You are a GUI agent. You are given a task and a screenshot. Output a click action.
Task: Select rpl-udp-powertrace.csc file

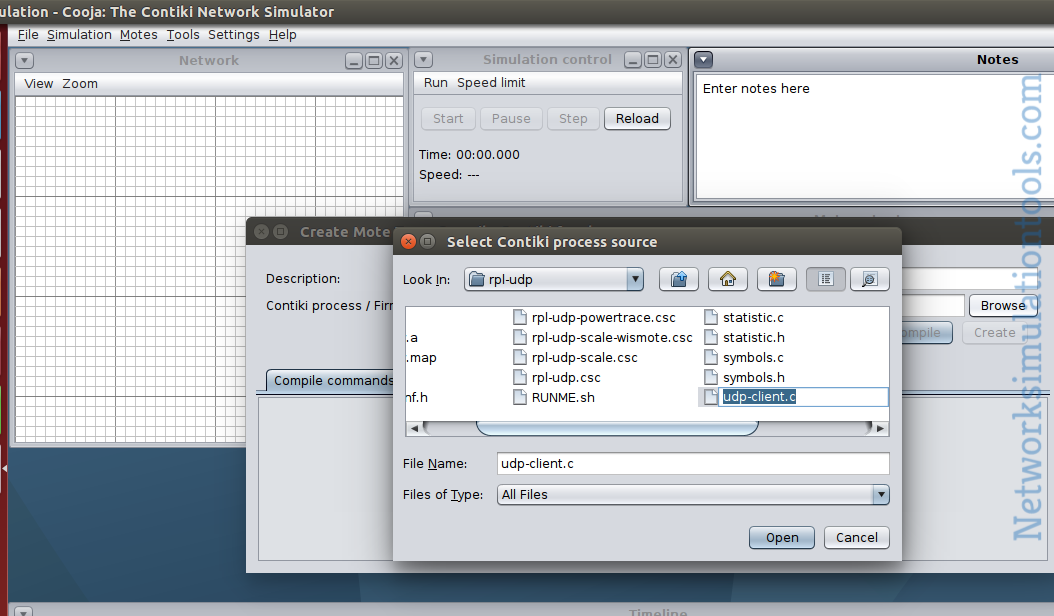pos(594,317)
